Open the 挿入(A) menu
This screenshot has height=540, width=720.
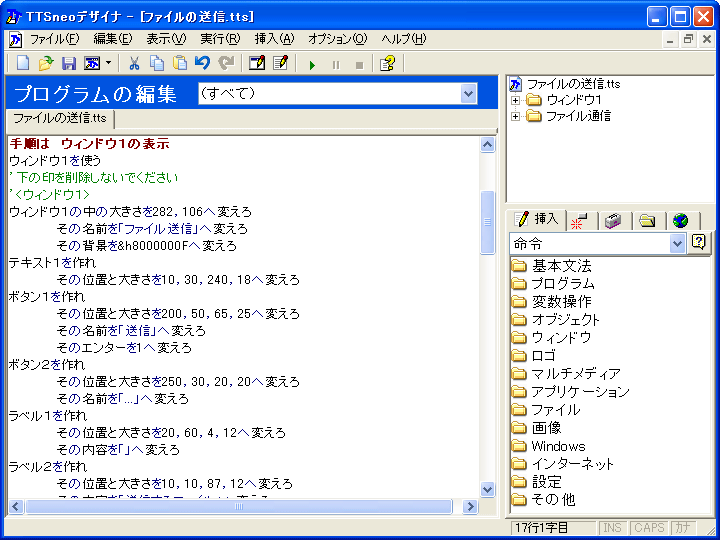coord(274,39)
